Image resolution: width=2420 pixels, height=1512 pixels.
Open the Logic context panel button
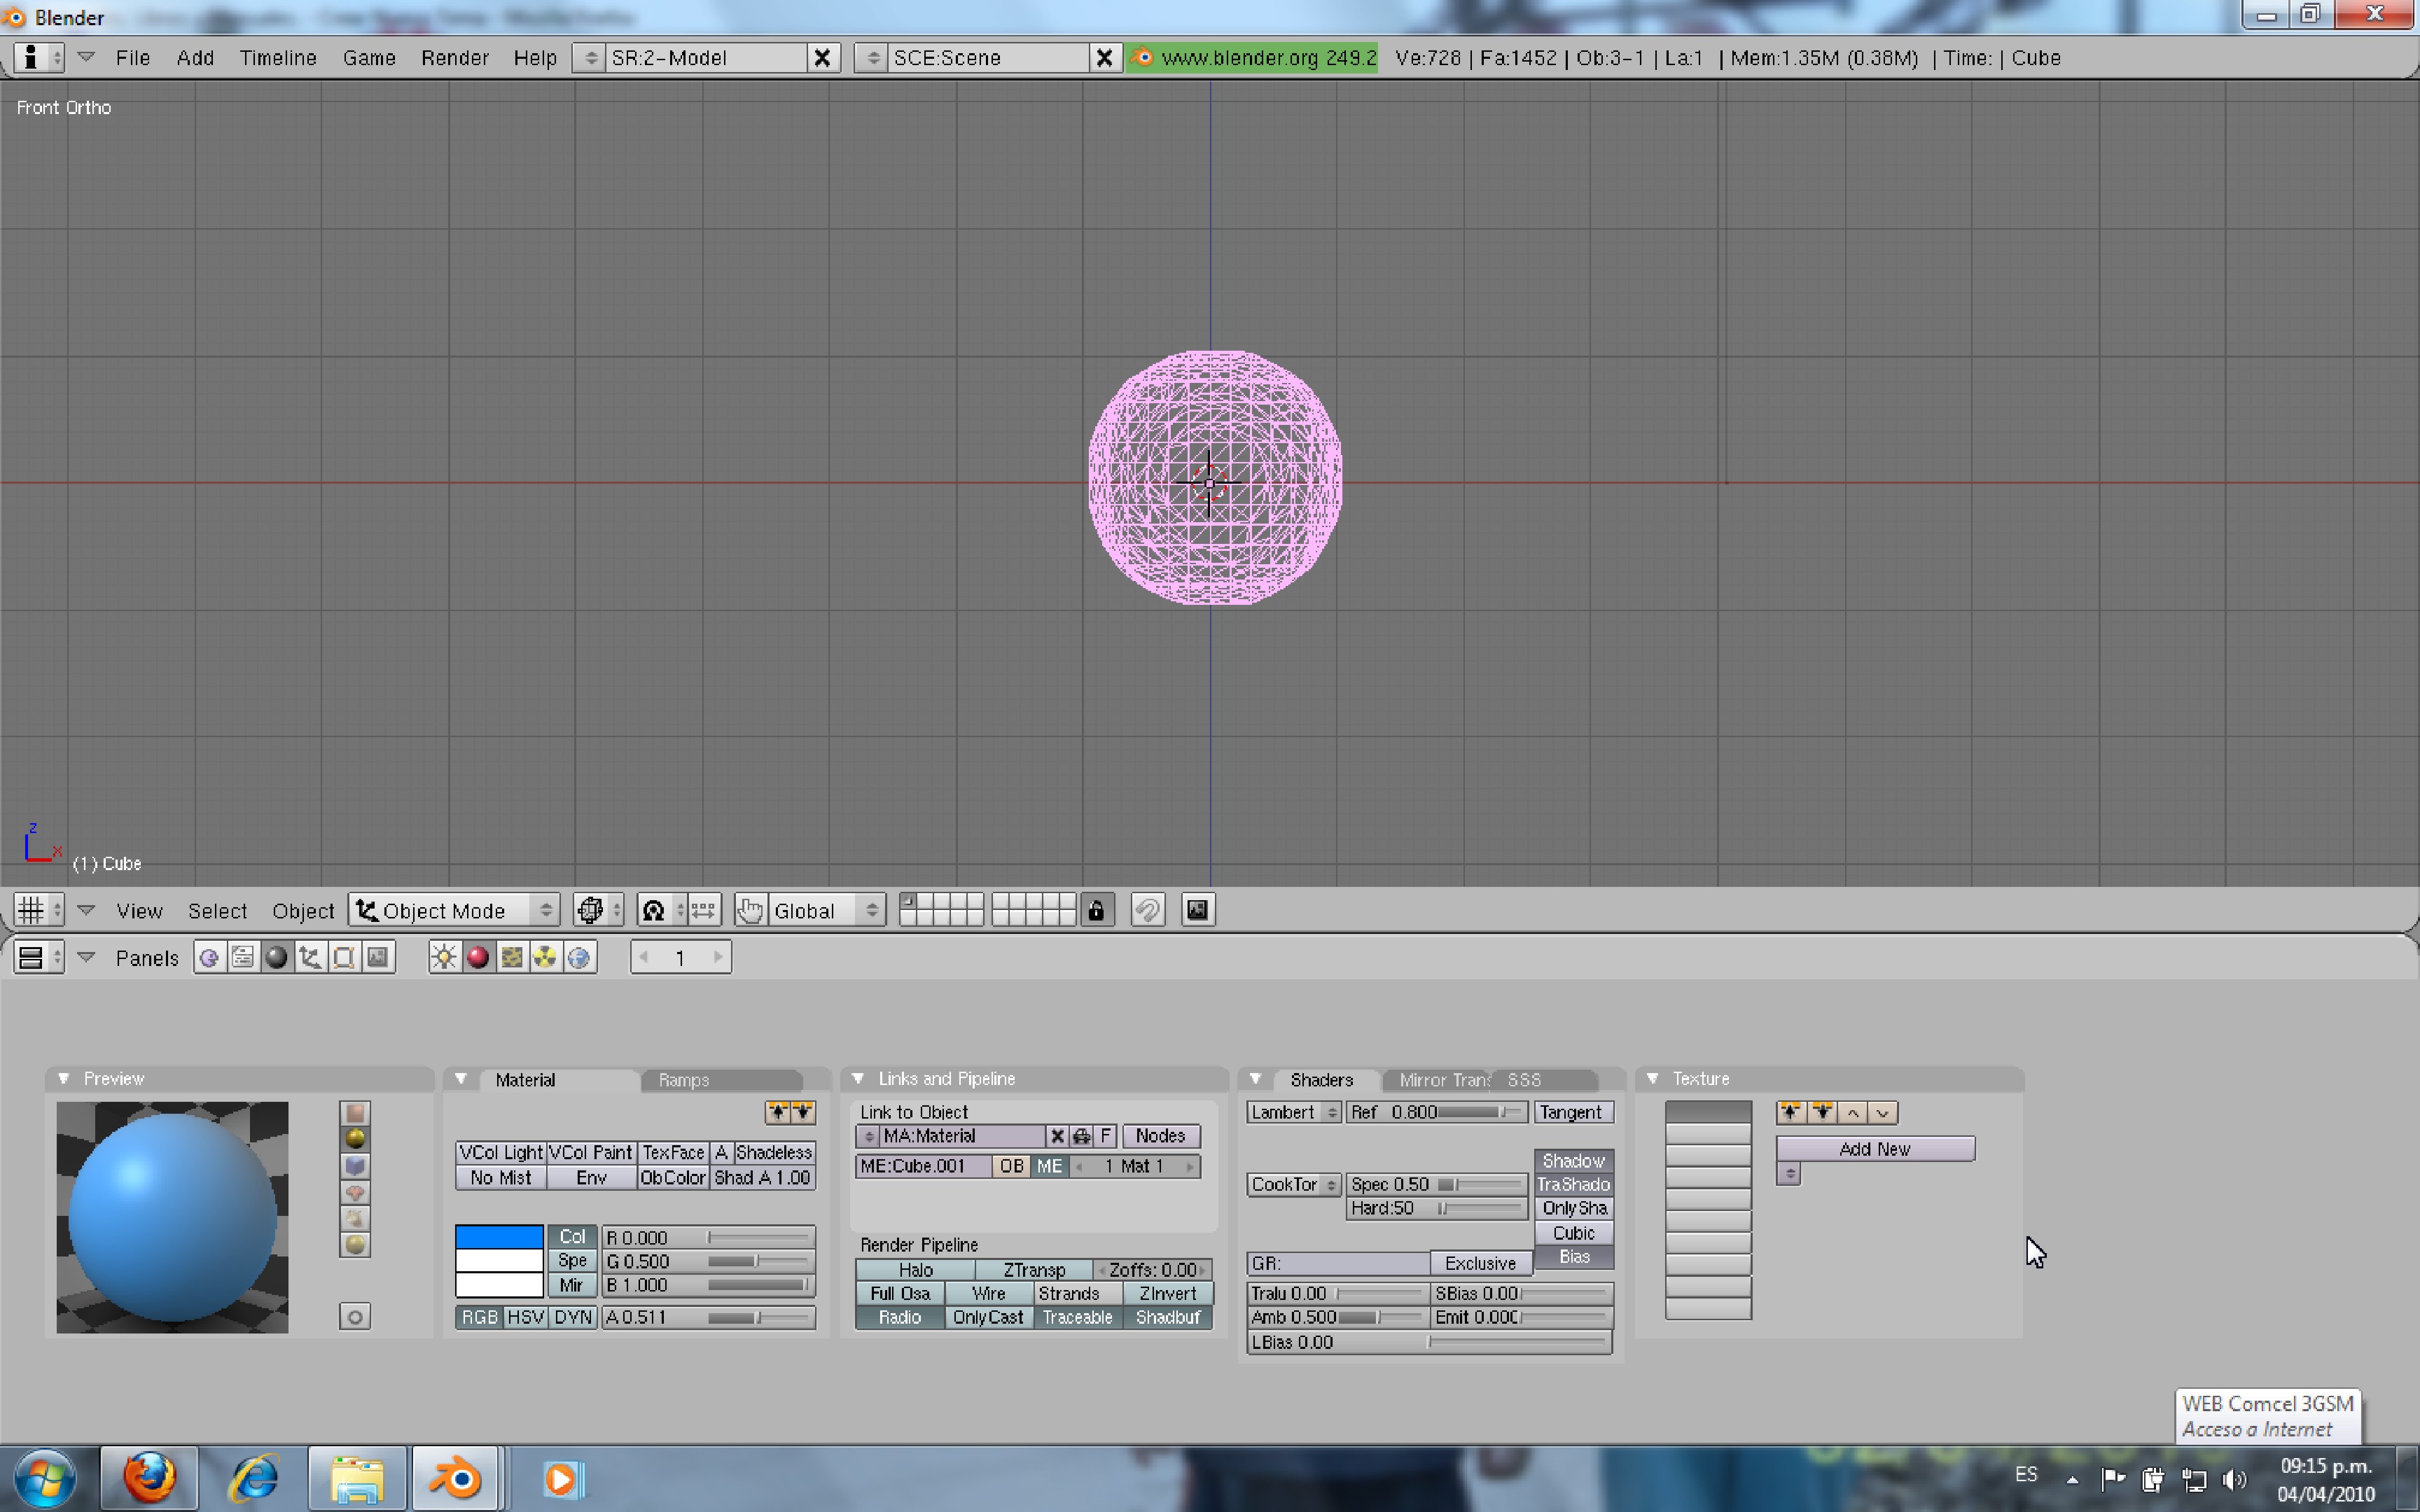click(x=209, y=957)
